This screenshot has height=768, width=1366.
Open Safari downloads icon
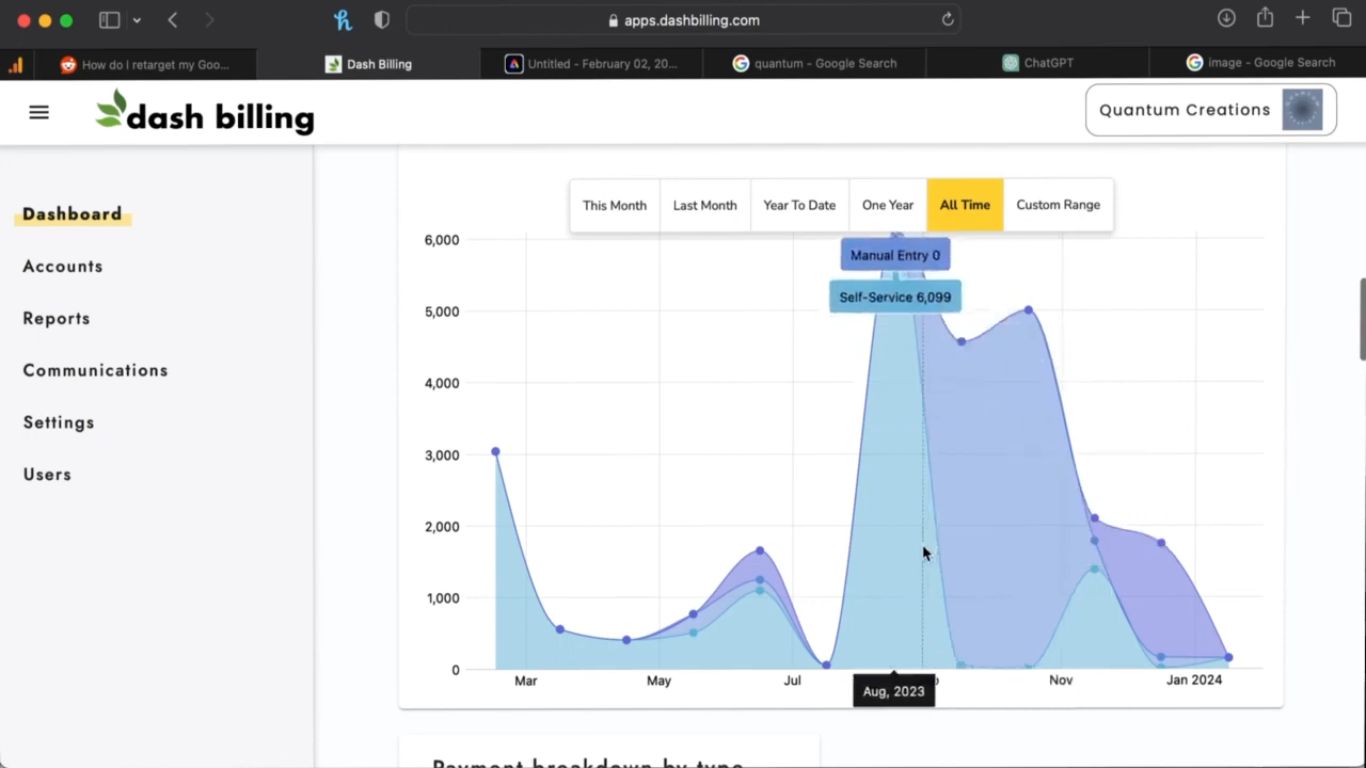coord(1226,18)
